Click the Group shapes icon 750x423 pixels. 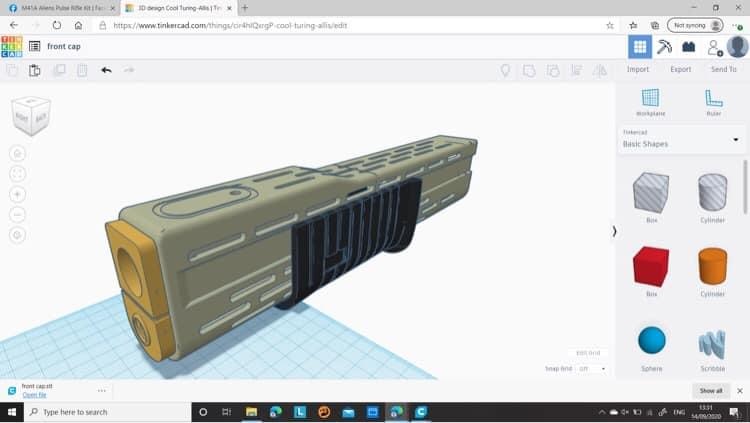pos(529,71)
